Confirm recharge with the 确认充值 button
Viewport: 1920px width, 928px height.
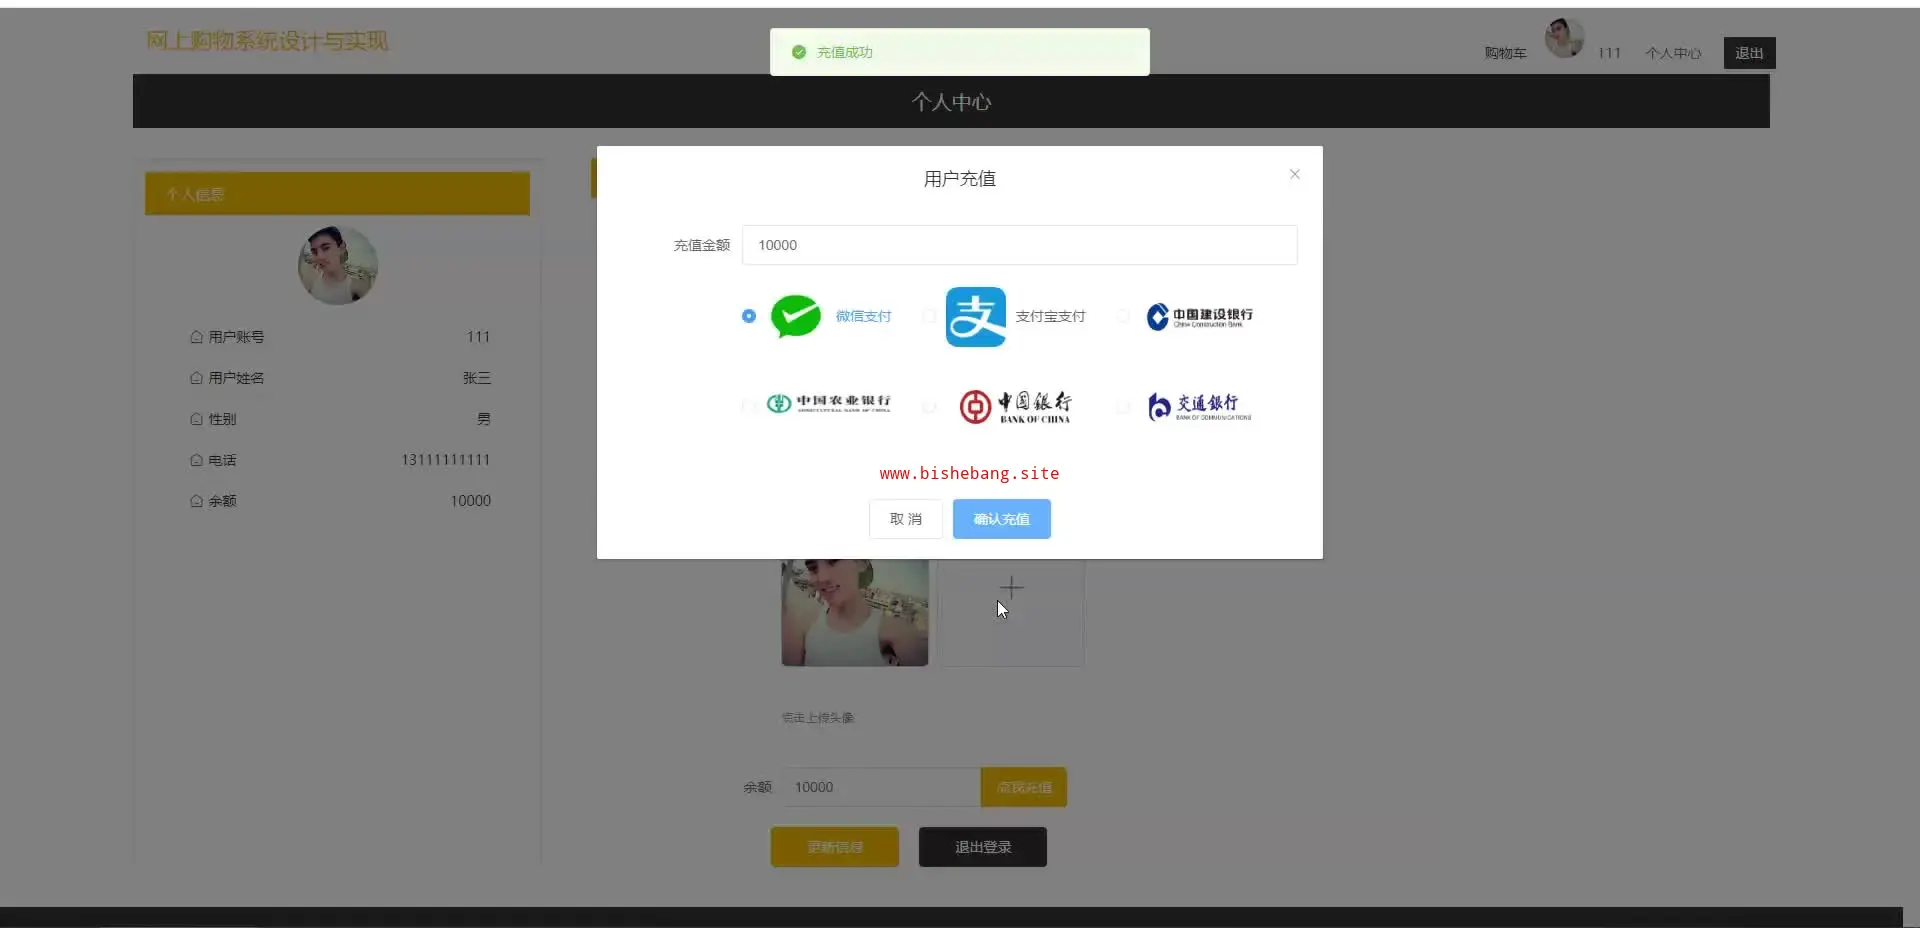[1001, 519]
